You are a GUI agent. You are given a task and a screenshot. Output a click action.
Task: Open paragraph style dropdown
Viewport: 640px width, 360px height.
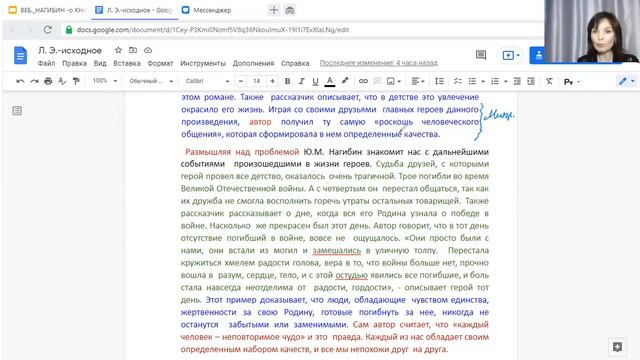click(151, 81)
